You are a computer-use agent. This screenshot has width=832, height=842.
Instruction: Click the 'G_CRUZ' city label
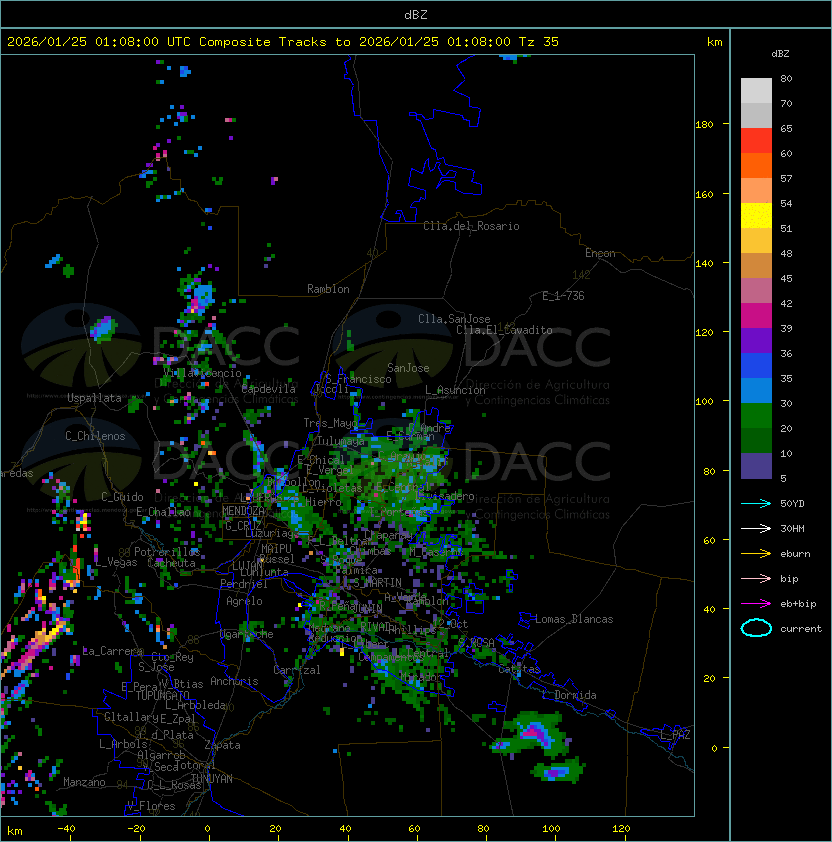tap(243, 525)
